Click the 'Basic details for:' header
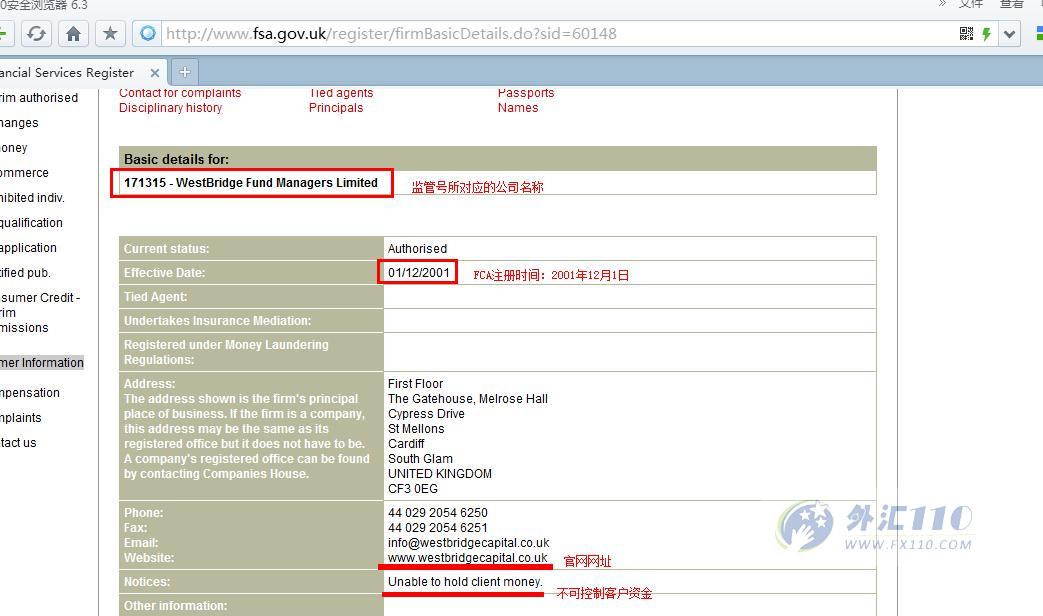This screenshot has width=1043, height=616. [176, 160]
